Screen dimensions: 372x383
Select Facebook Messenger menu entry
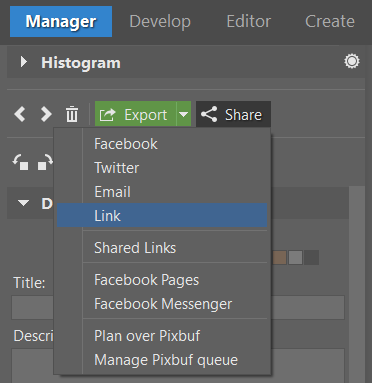163,304
